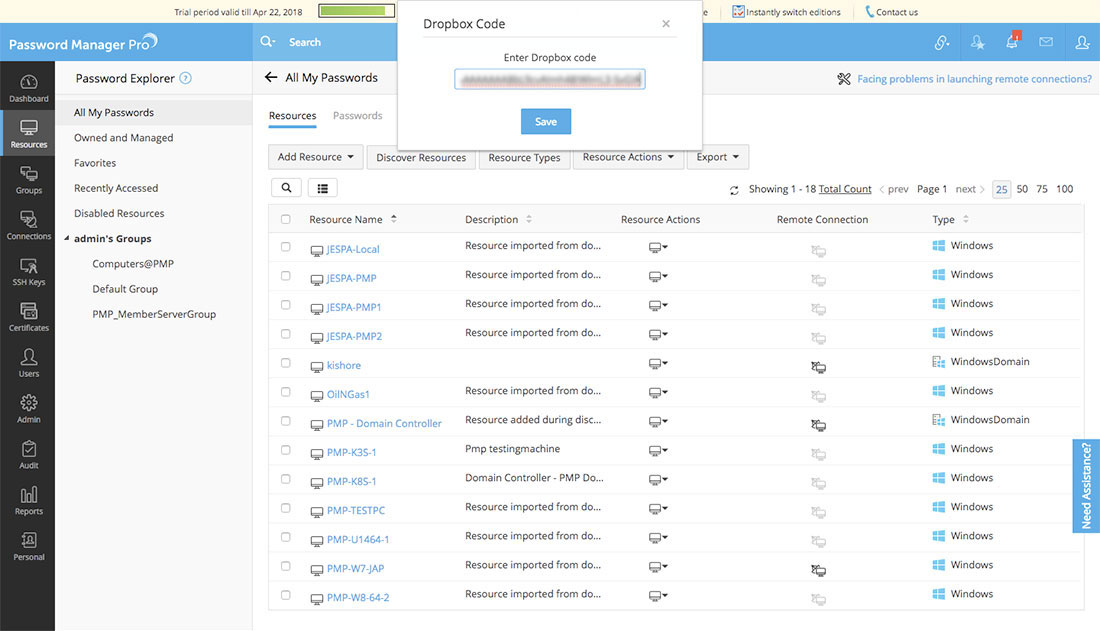Screen dimensions: 1100x631
Task: Open the Audit section
Action: tap(28, 455)
